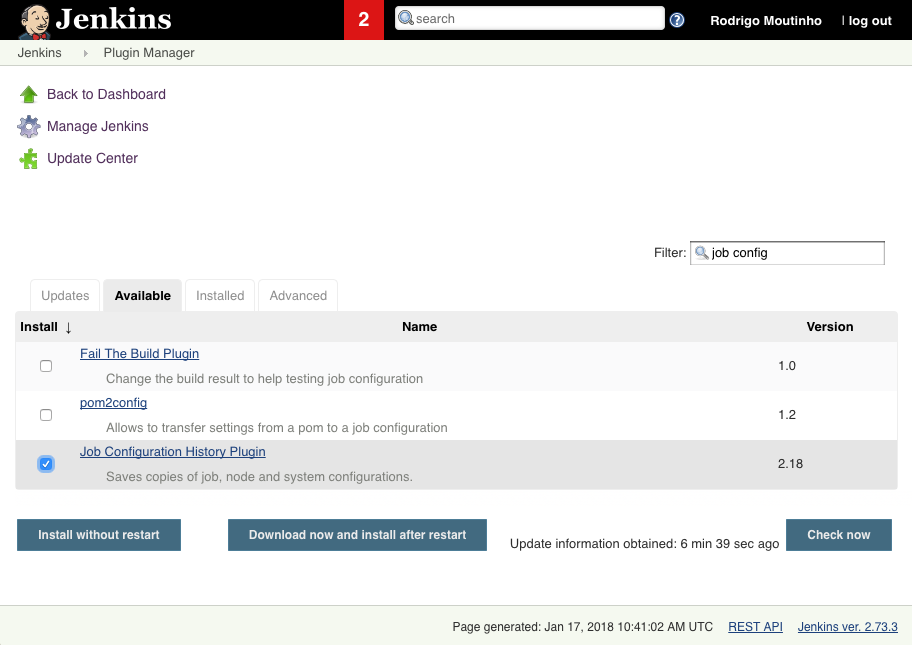Open the Installed tab
The width and height of the screenshot is (912, 645).
[x=220, y=296]
